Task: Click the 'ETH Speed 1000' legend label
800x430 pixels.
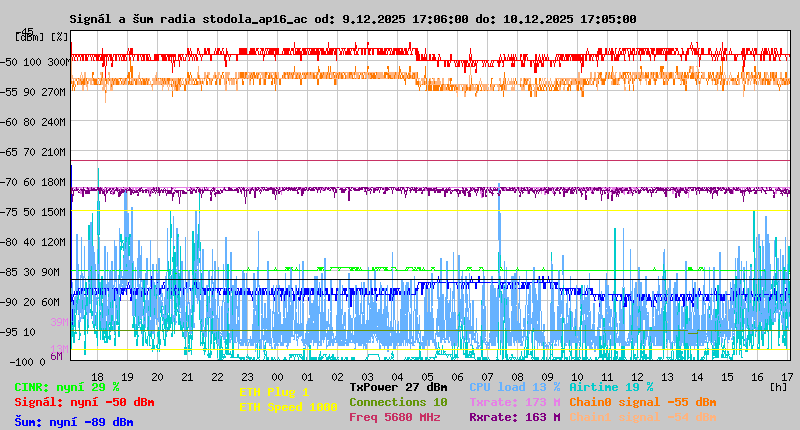Action: (x=288, y=407)
